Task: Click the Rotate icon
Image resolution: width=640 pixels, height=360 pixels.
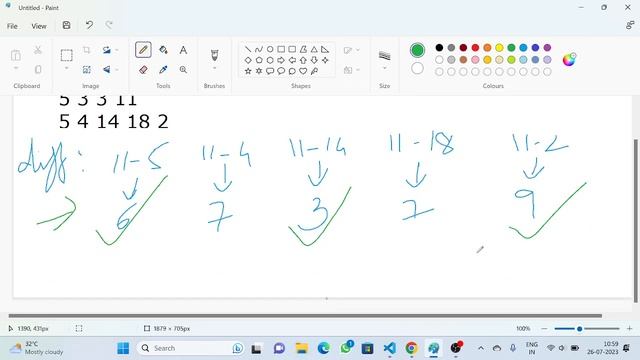Action: pyautogui.click(x=107, y=50)
